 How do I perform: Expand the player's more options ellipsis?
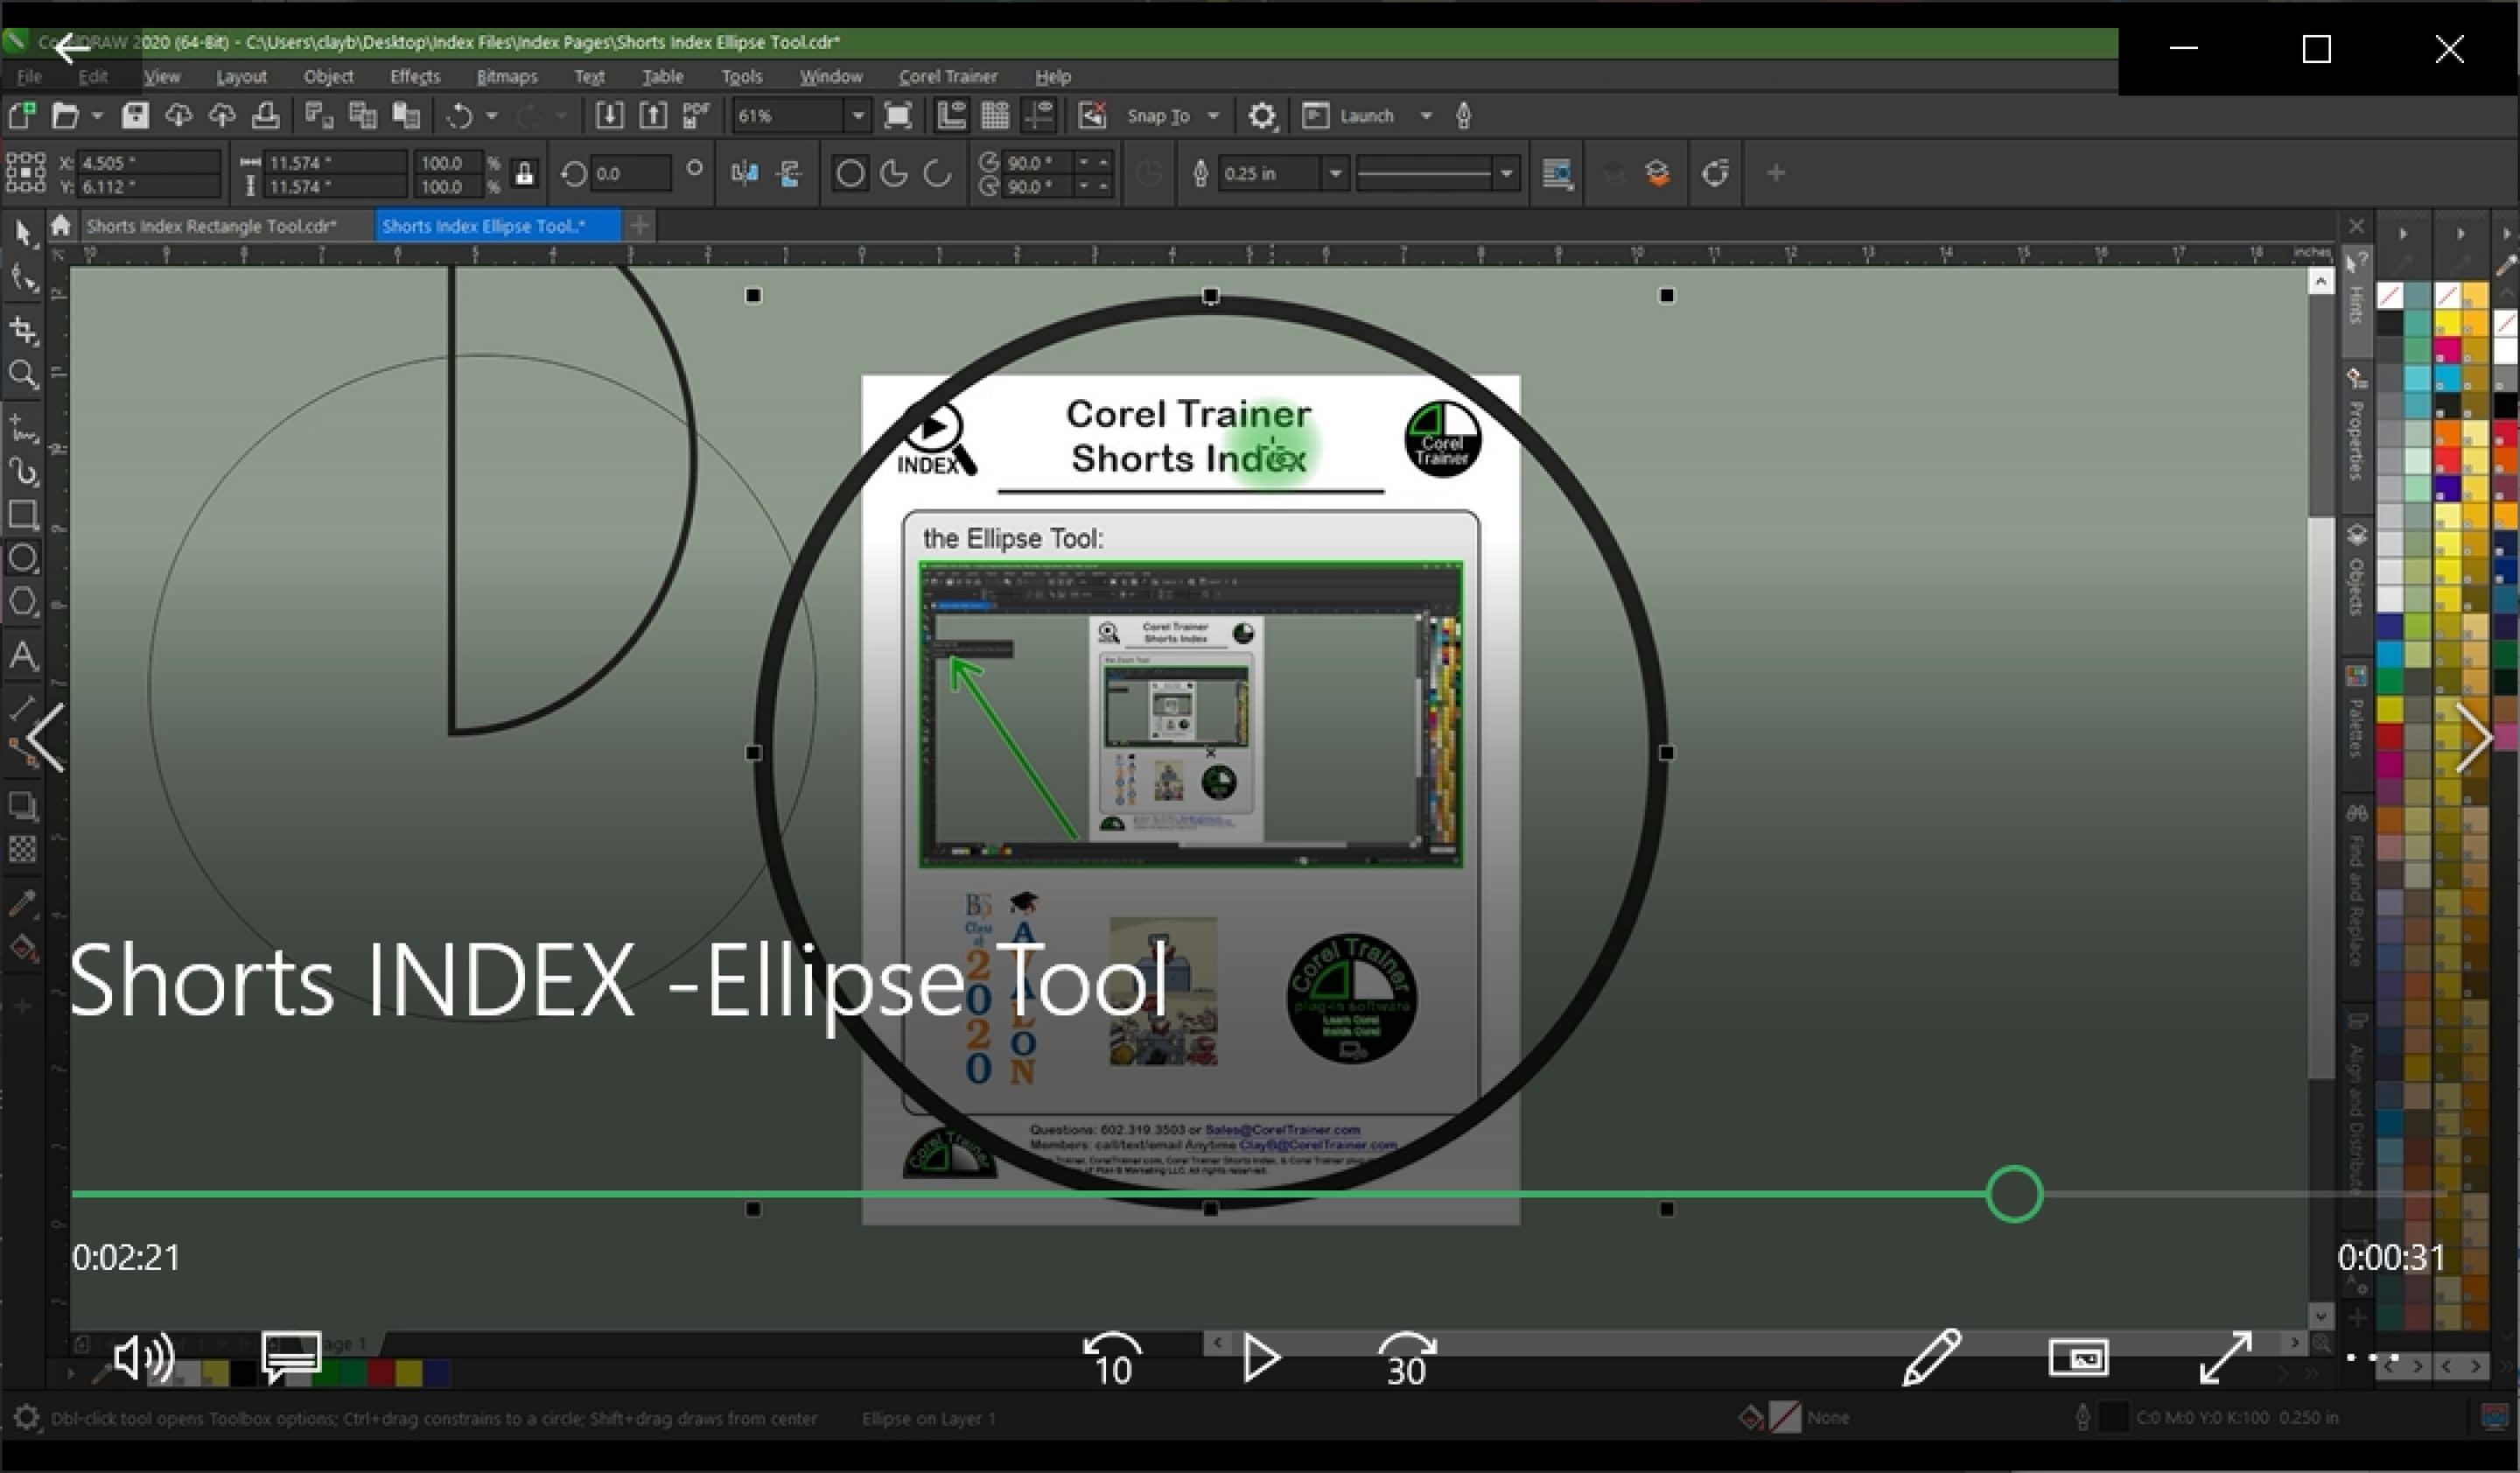pos(2372,1358)
